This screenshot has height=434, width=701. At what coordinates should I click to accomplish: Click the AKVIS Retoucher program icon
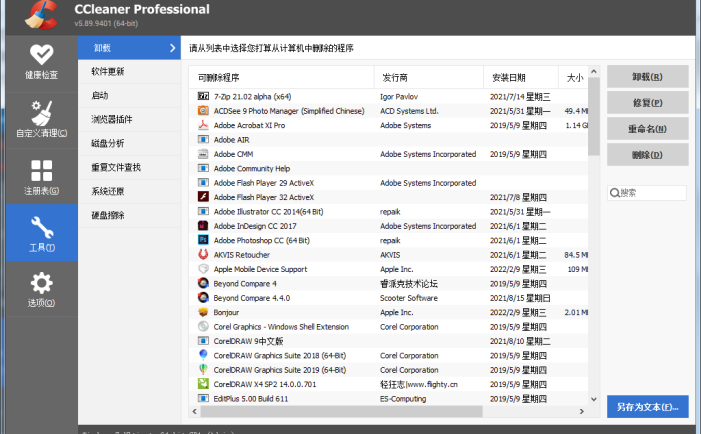(203, 255)
